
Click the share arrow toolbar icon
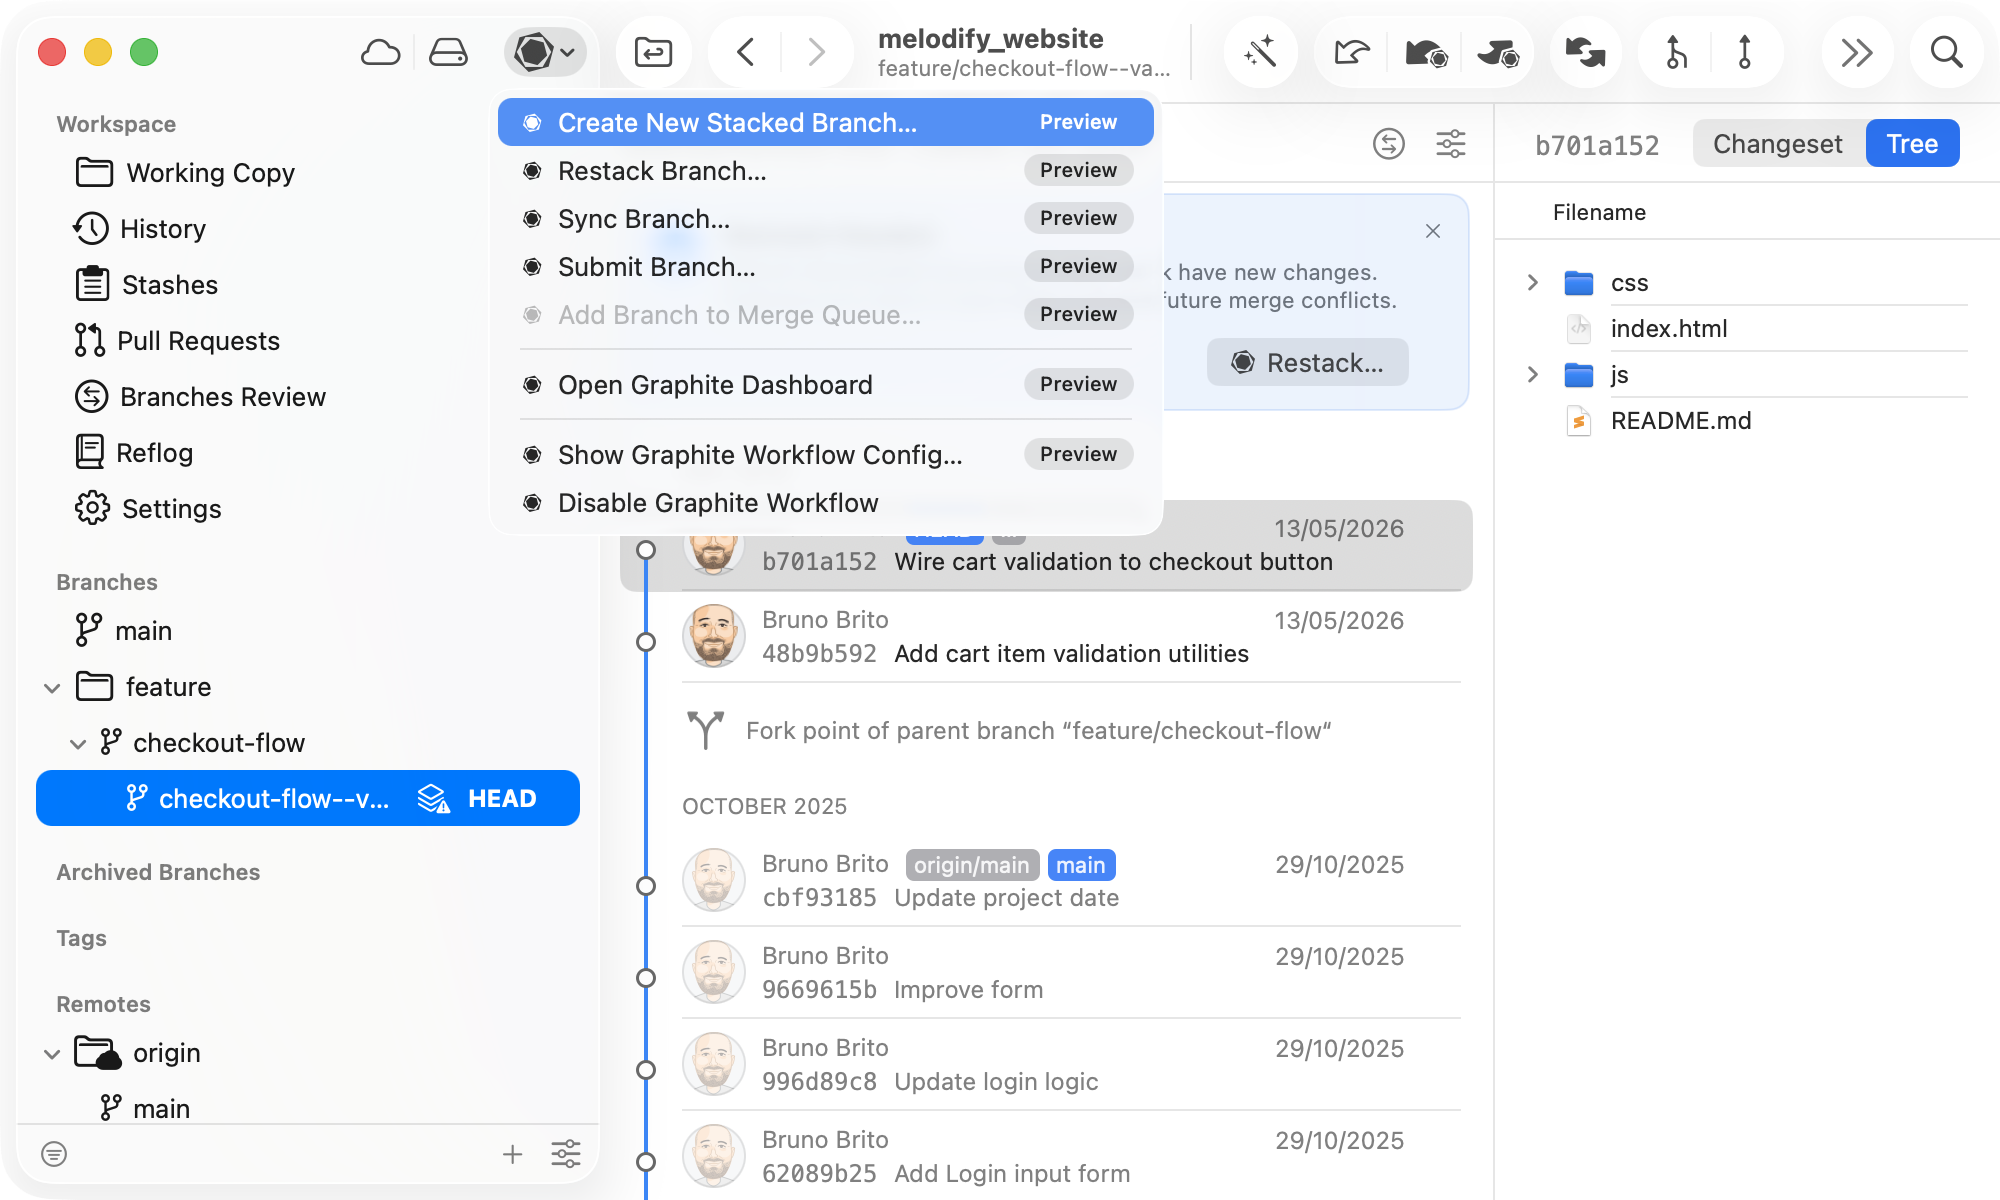coord(1352,52)
